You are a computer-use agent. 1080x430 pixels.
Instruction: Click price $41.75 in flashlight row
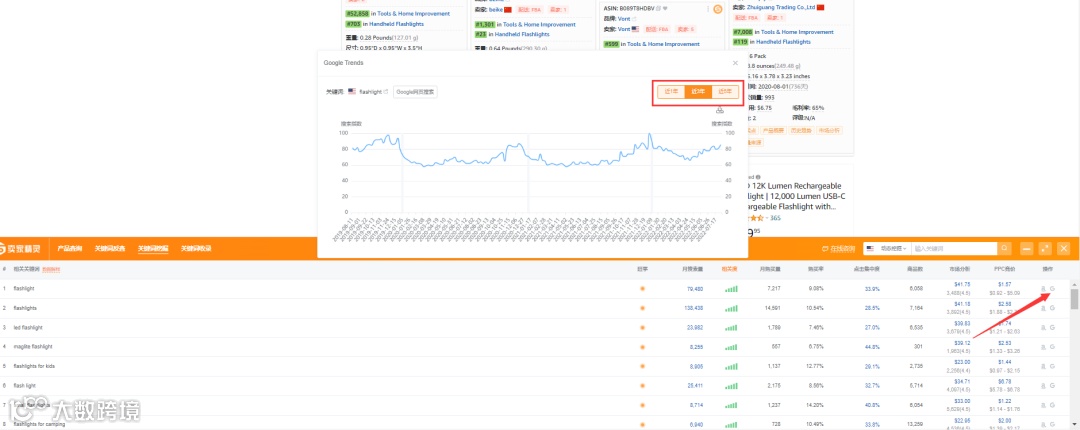(962, 284)
